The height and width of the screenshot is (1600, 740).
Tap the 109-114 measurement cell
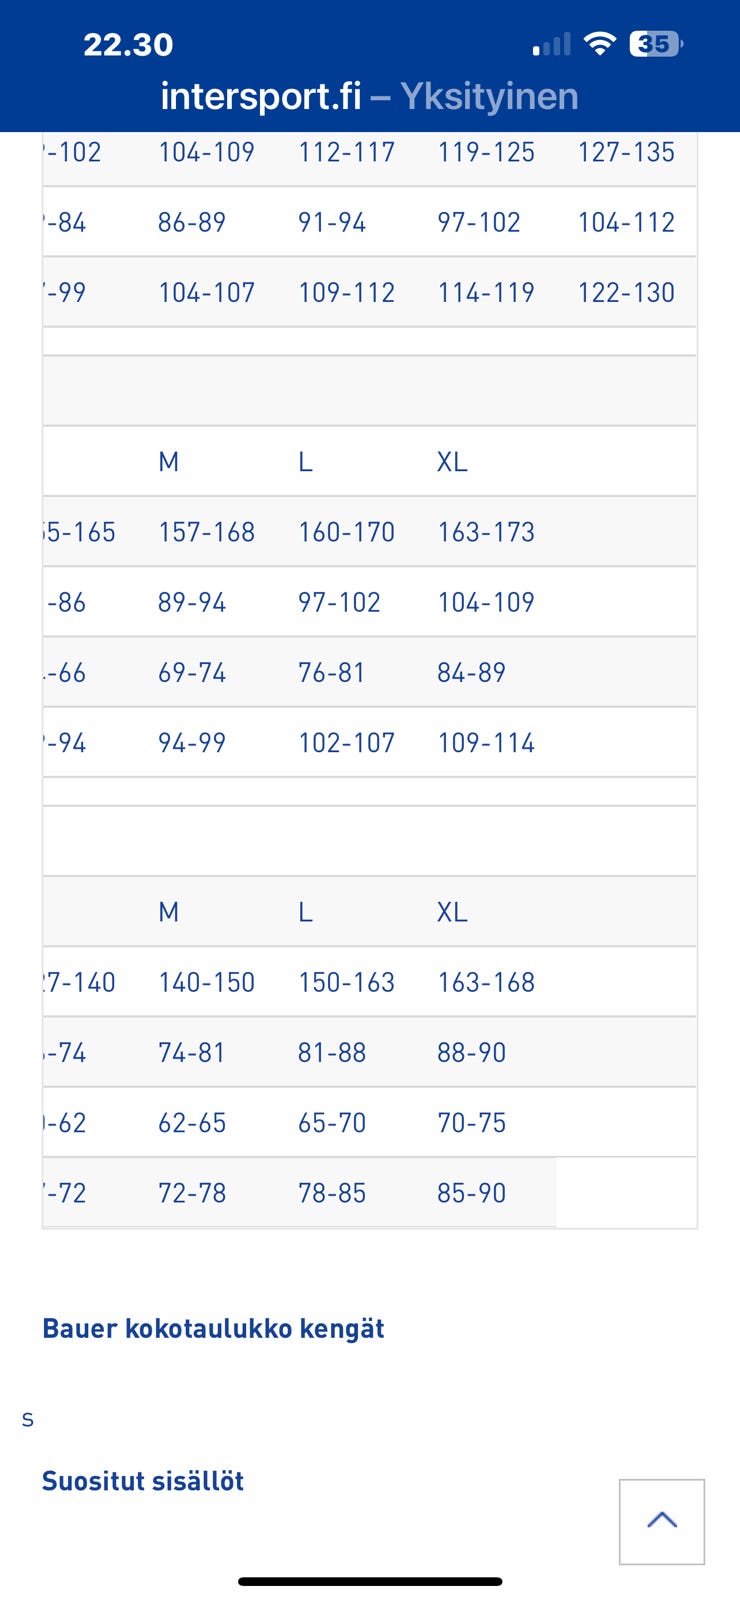486,743
